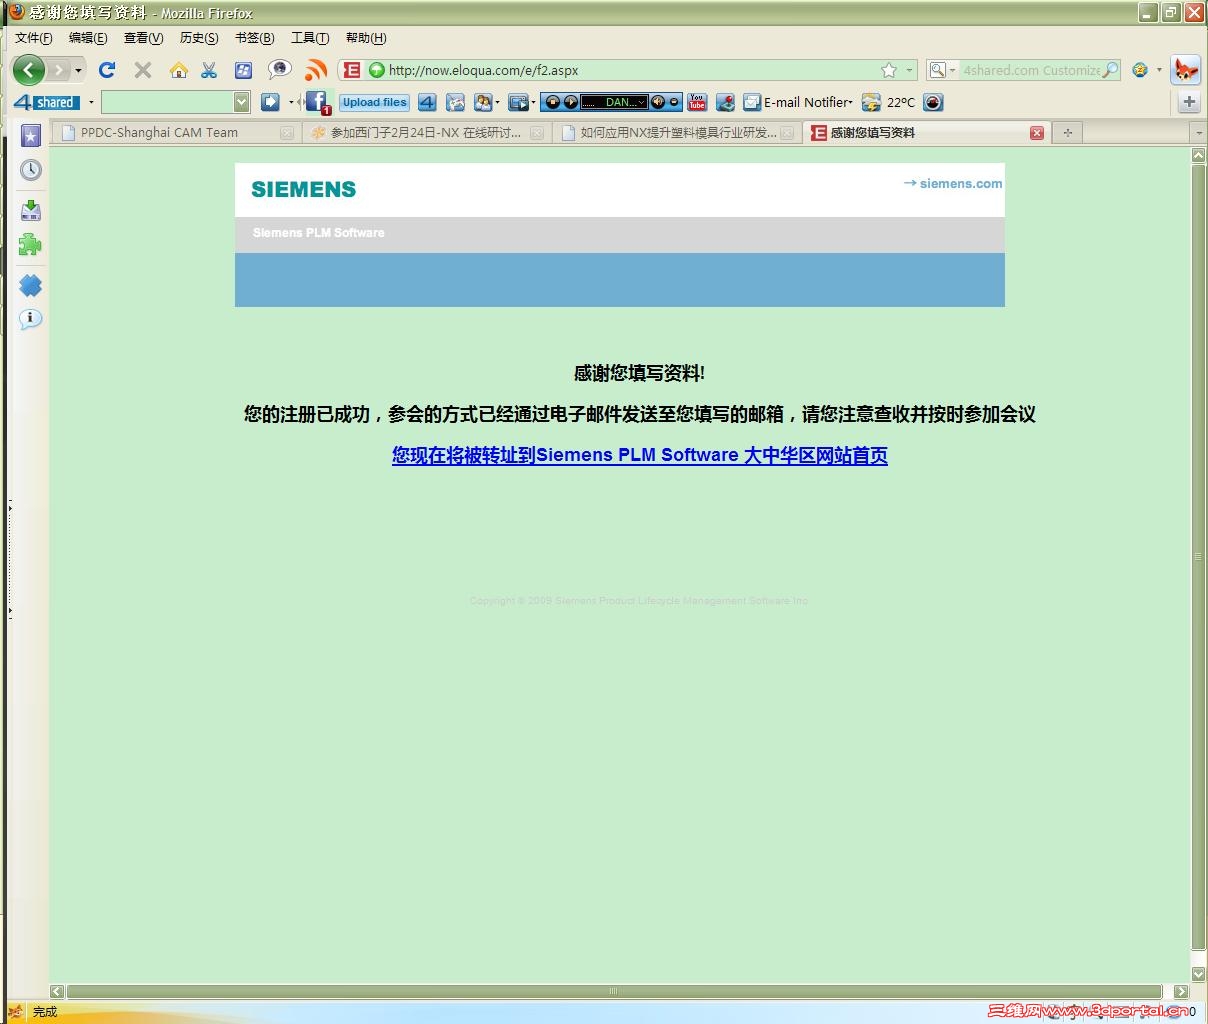Open the 历史(S) menu
Screen dimensions: 1208x1024
click(x=199, y=38)
